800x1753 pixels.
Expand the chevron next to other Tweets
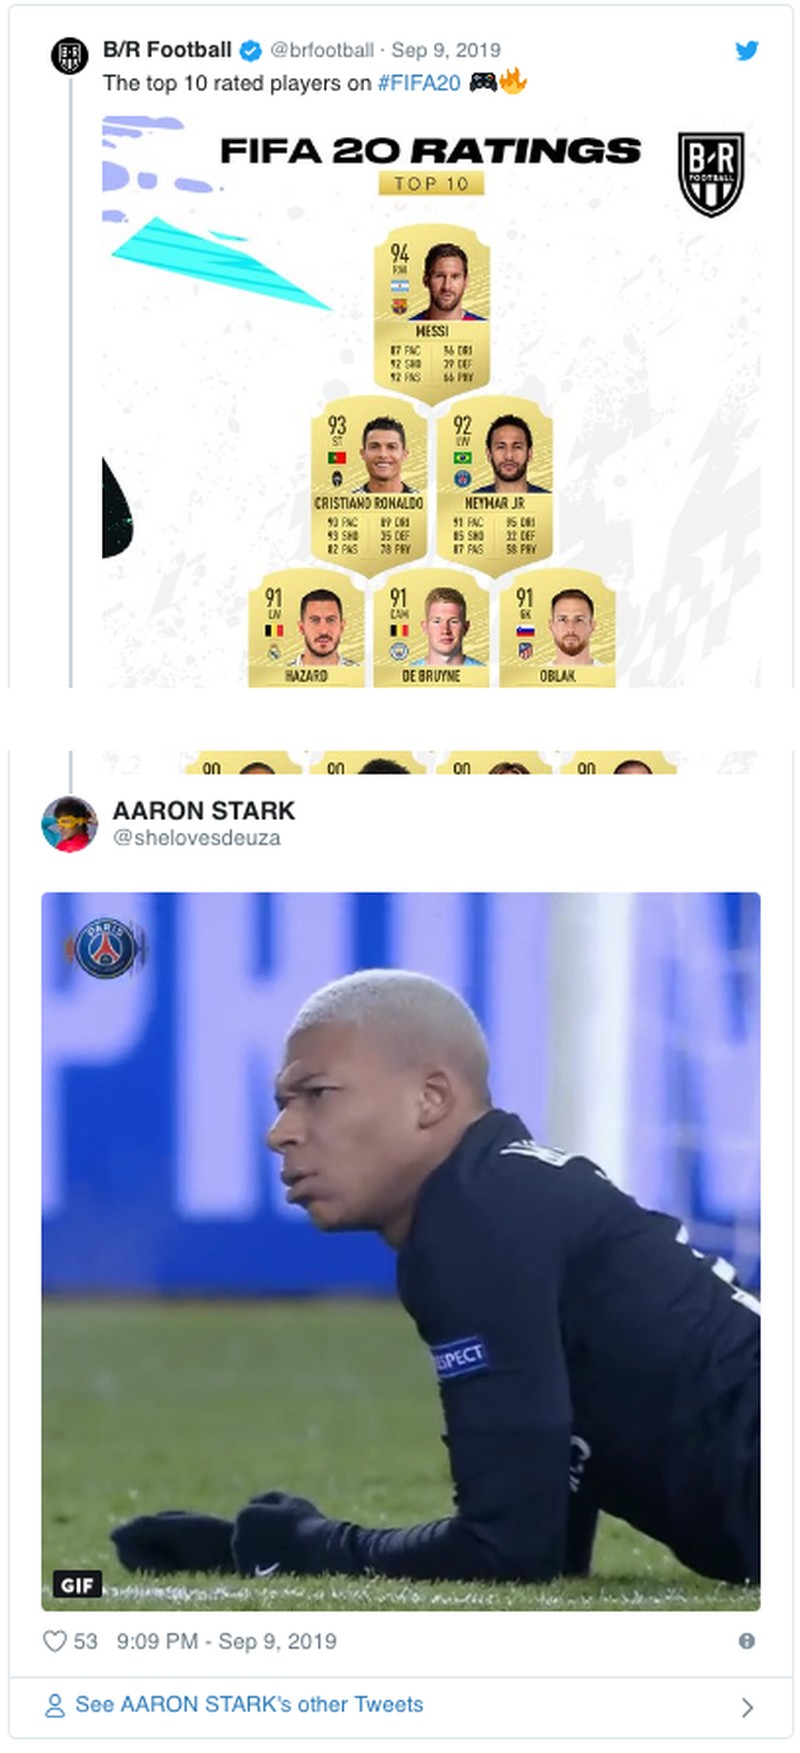(747, 1707)
